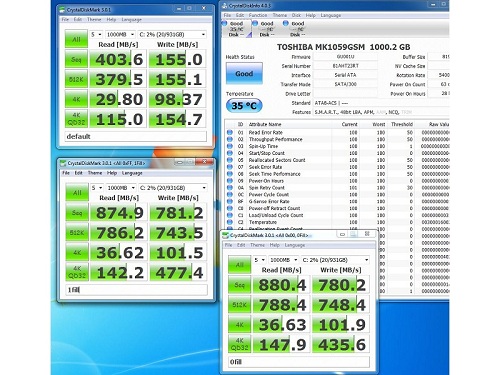Image resolution: width=500 pixels, height=375 pixels.
Task: Run 4K QD32 test in 0fill window
Action: point(240,344)
